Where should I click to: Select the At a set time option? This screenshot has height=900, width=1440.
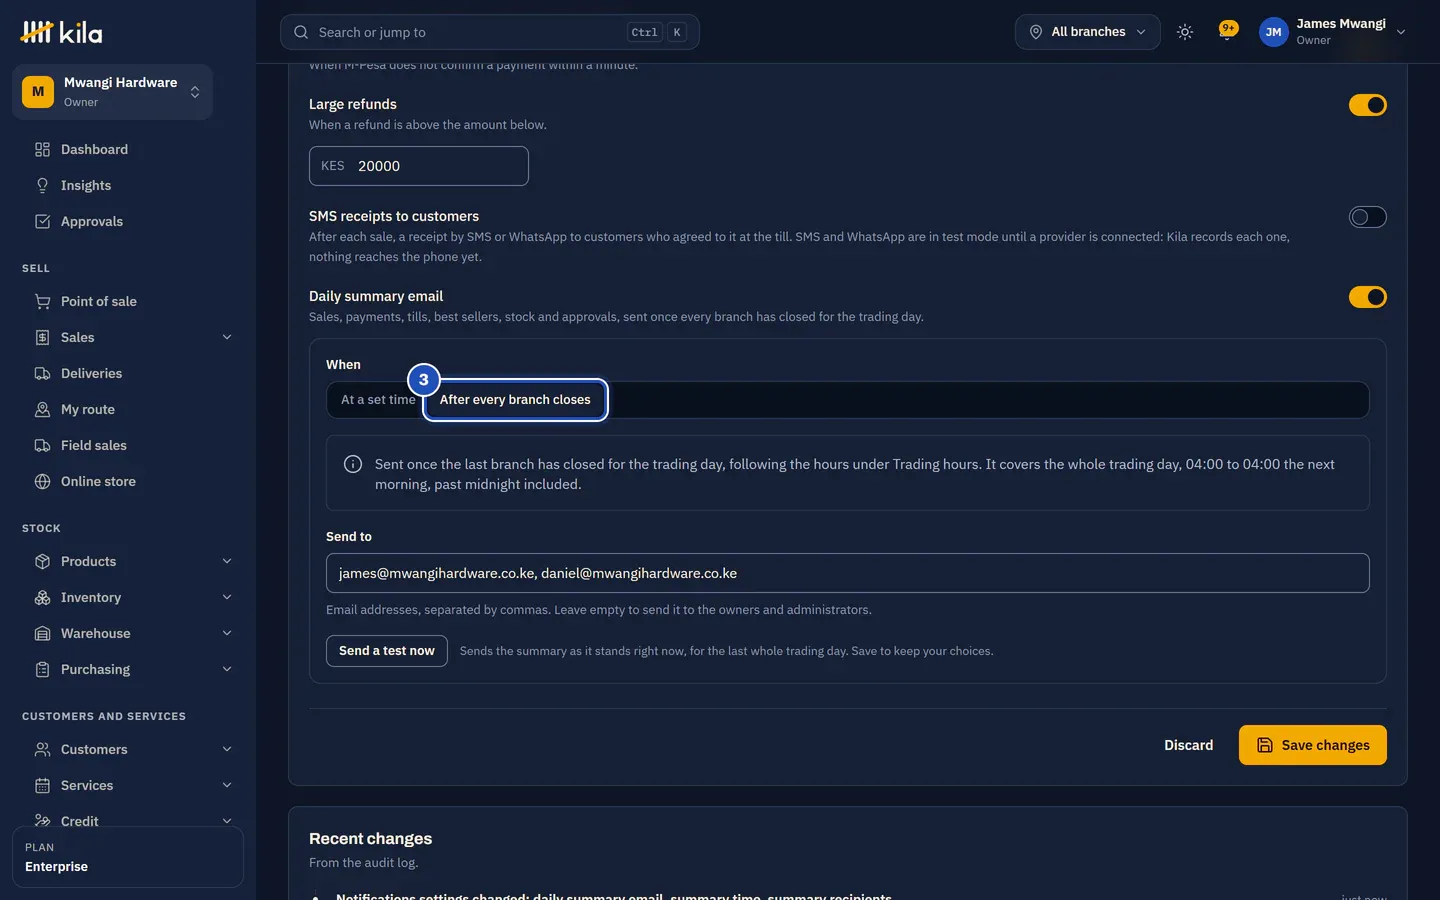click(x=377, y=399)
